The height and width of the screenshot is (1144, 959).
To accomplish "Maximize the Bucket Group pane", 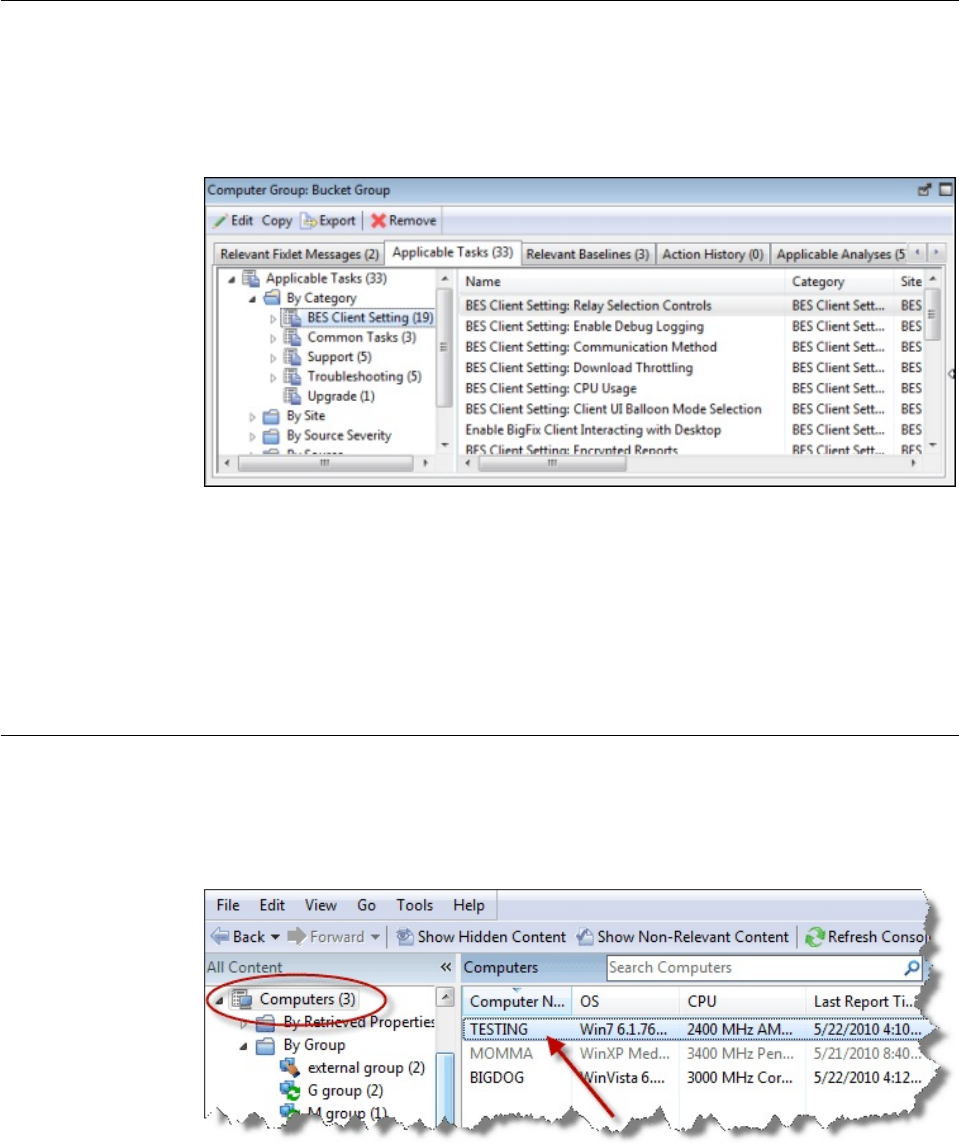I will [945, 190].
